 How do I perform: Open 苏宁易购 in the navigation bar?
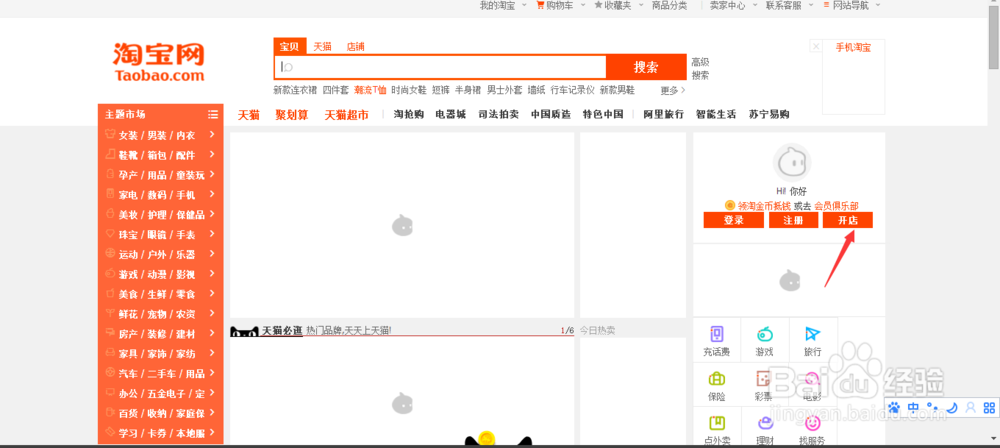(769, 115)
